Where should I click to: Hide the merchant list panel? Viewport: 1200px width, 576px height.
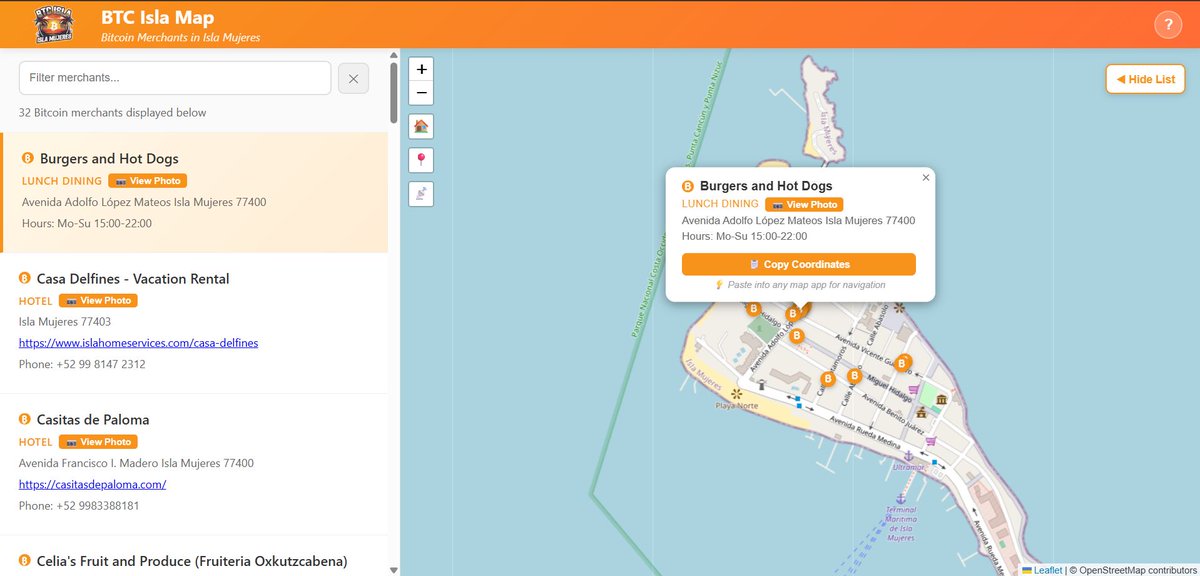click(1145, 79)
